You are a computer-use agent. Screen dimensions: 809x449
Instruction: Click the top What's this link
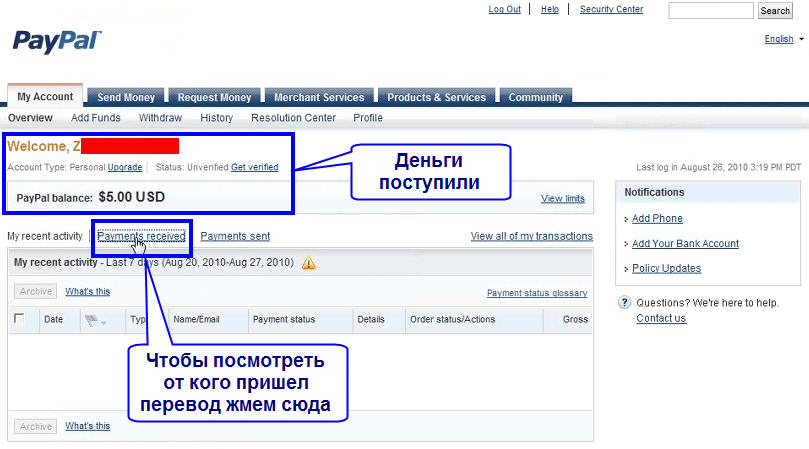88,292
